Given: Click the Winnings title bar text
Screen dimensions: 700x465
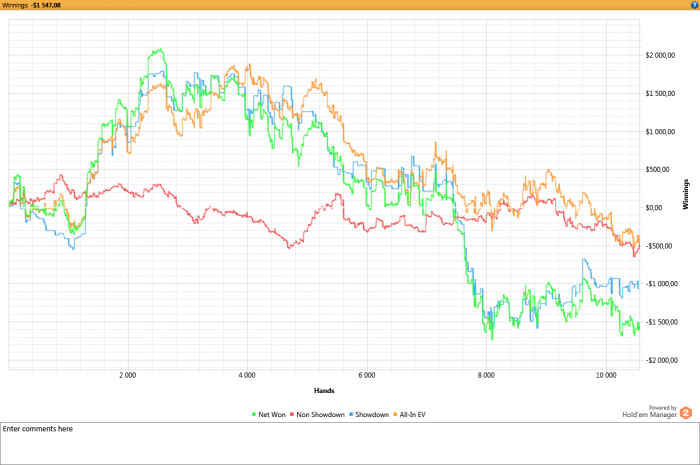Looking at the screenshot, I should (31, 6).
